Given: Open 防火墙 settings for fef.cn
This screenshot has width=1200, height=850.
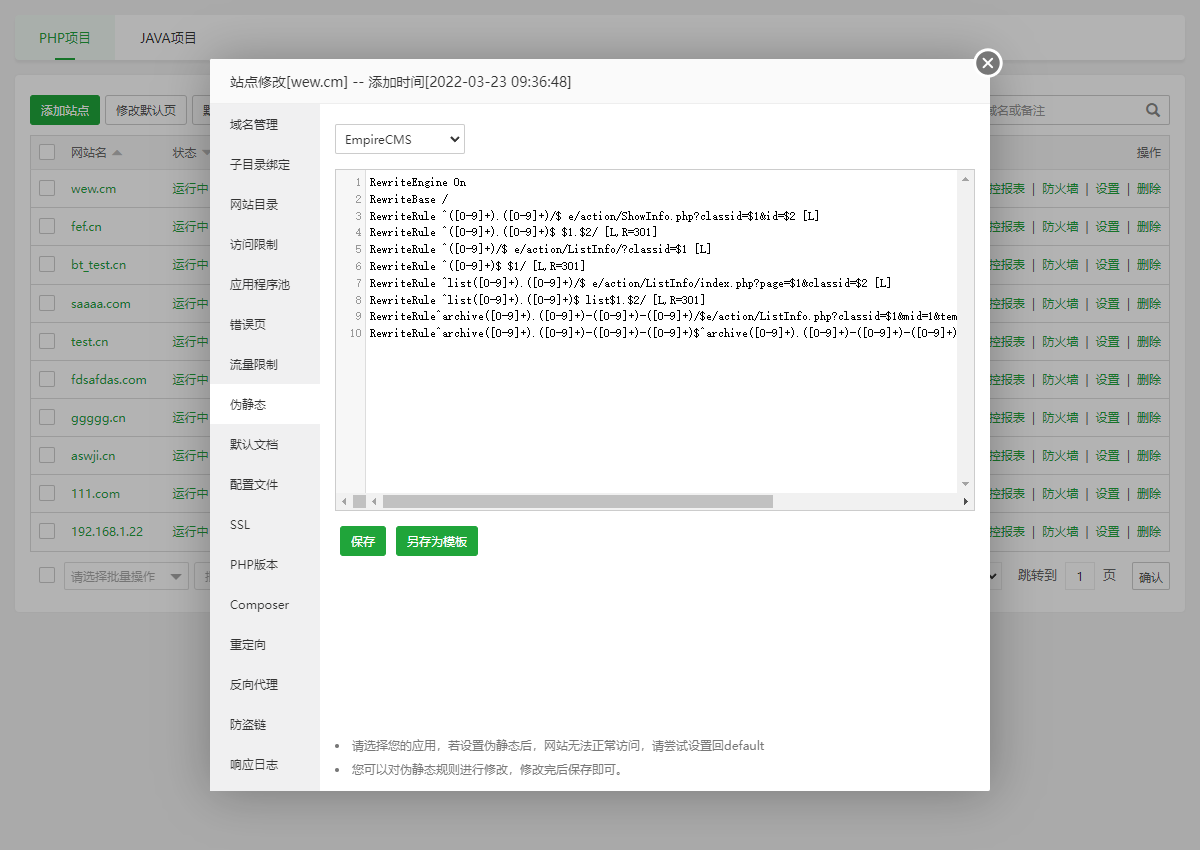Looking at the screenshot, I should [1060, 227].
